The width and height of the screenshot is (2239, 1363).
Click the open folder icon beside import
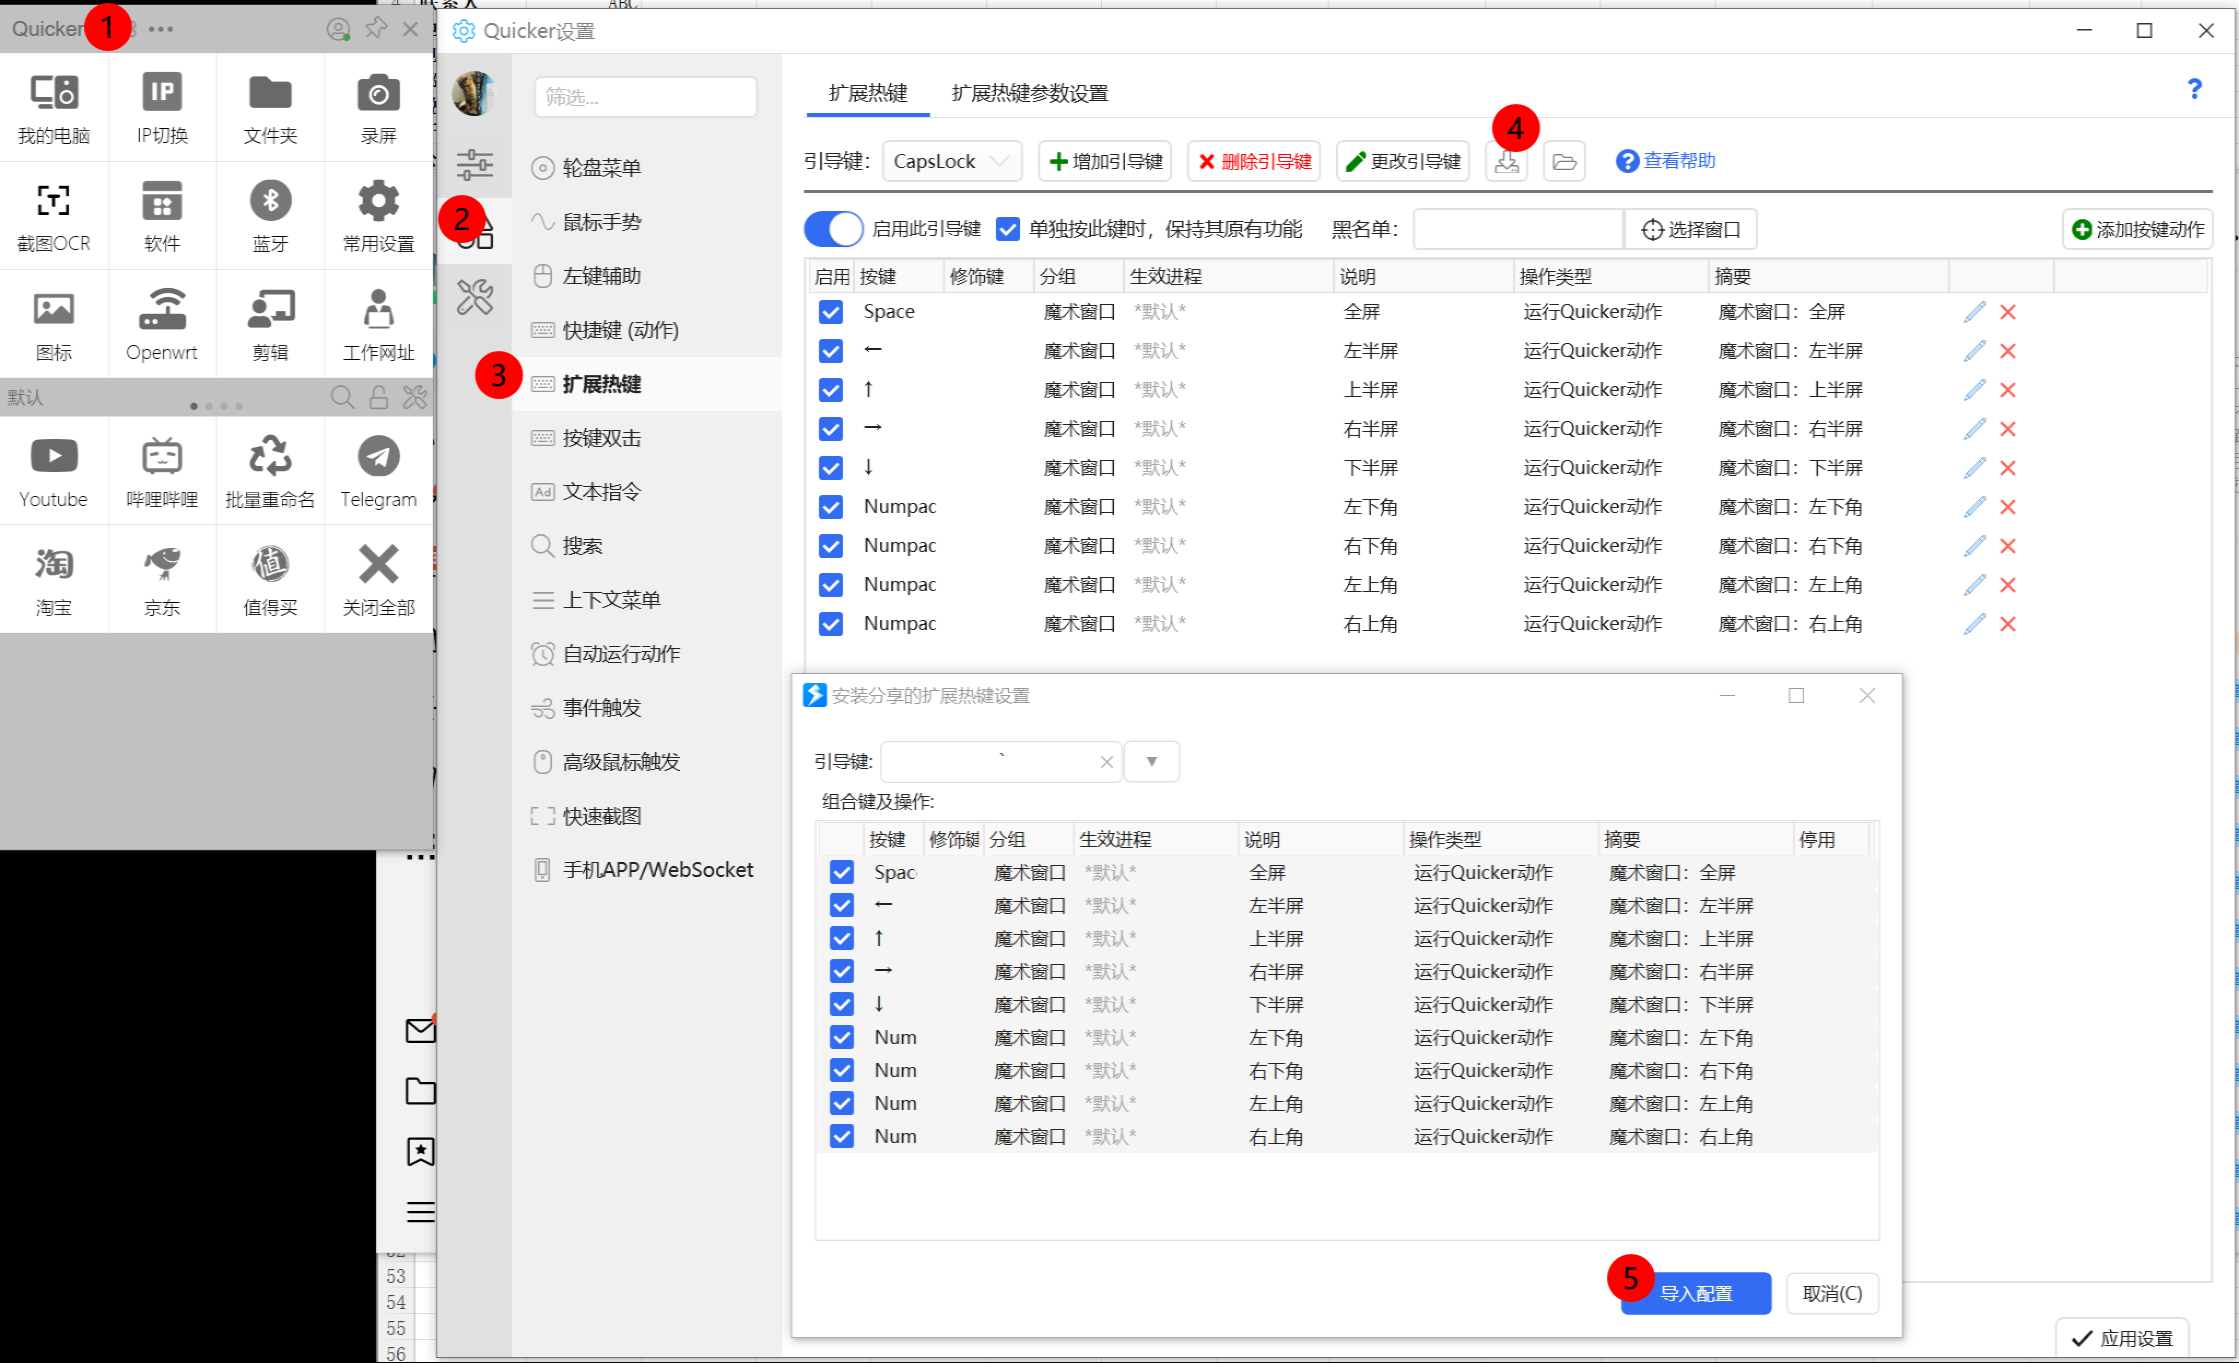[1565, 161]
